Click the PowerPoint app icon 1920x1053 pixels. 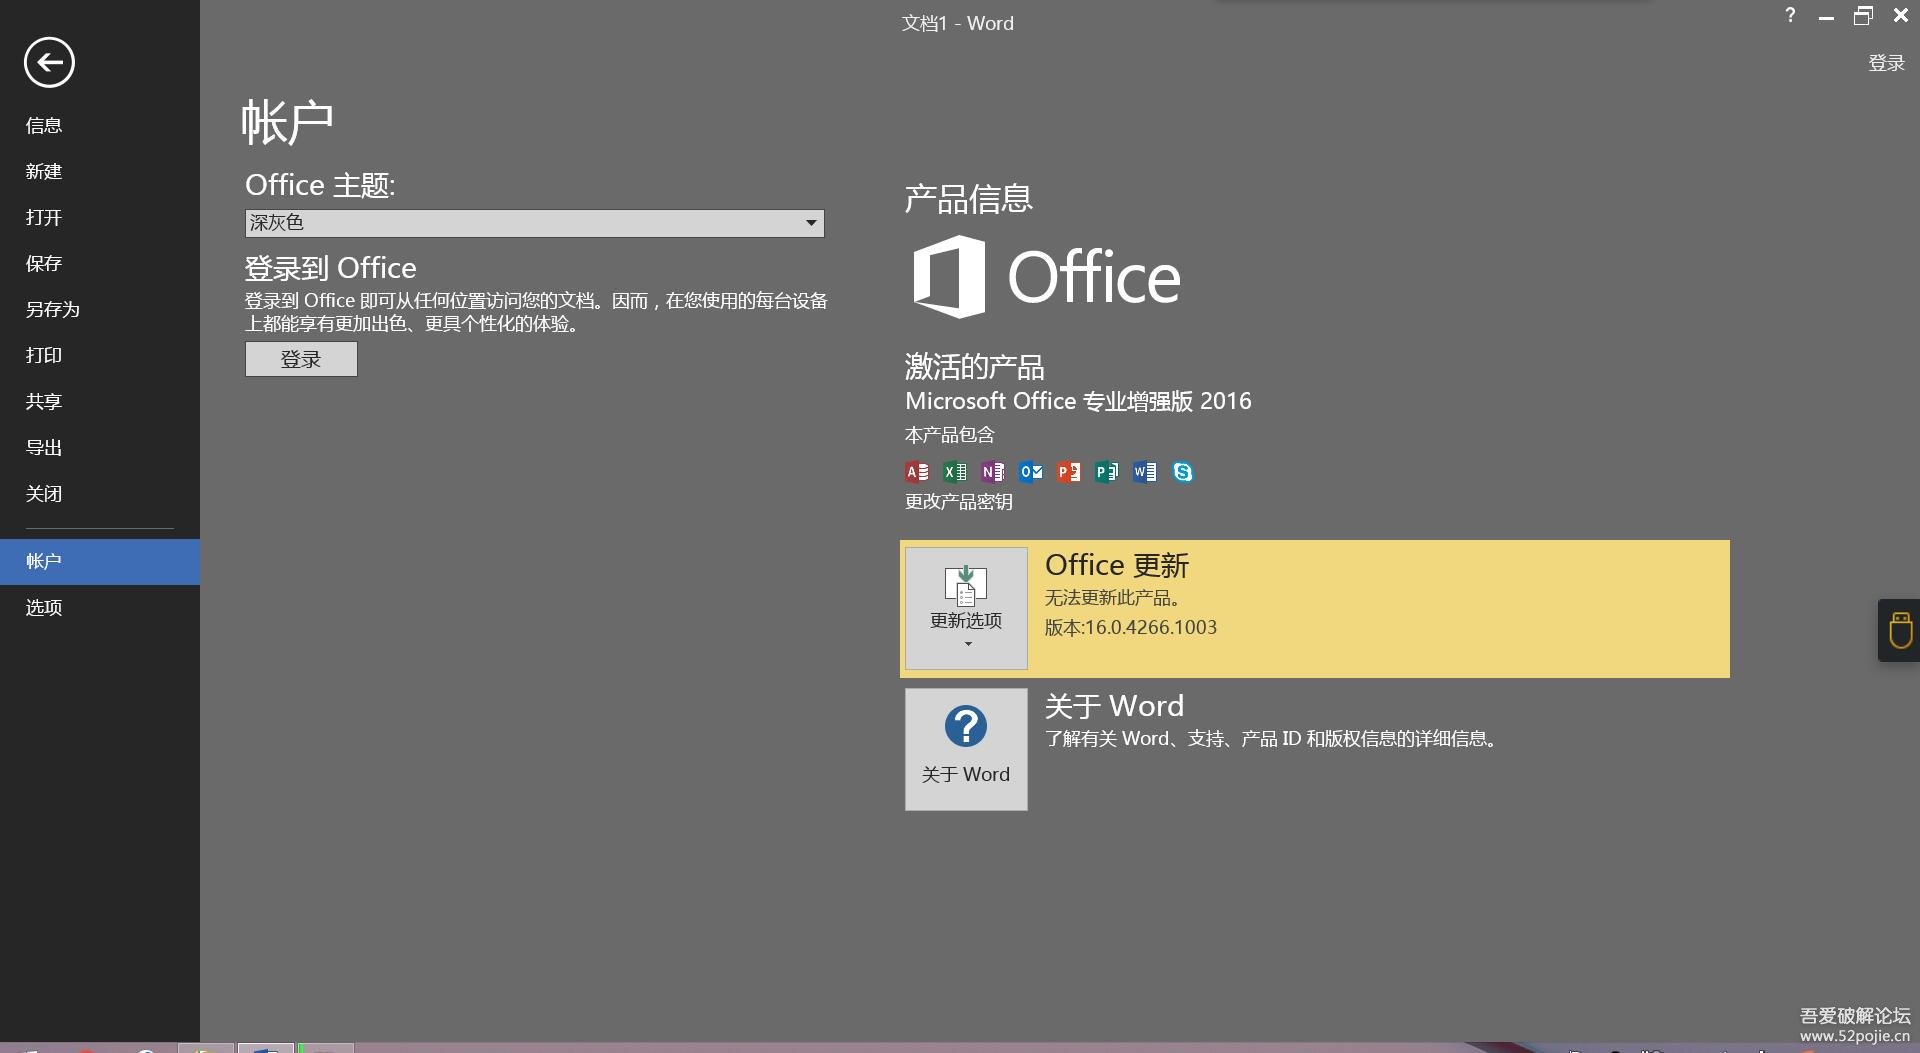(1069, 472)
